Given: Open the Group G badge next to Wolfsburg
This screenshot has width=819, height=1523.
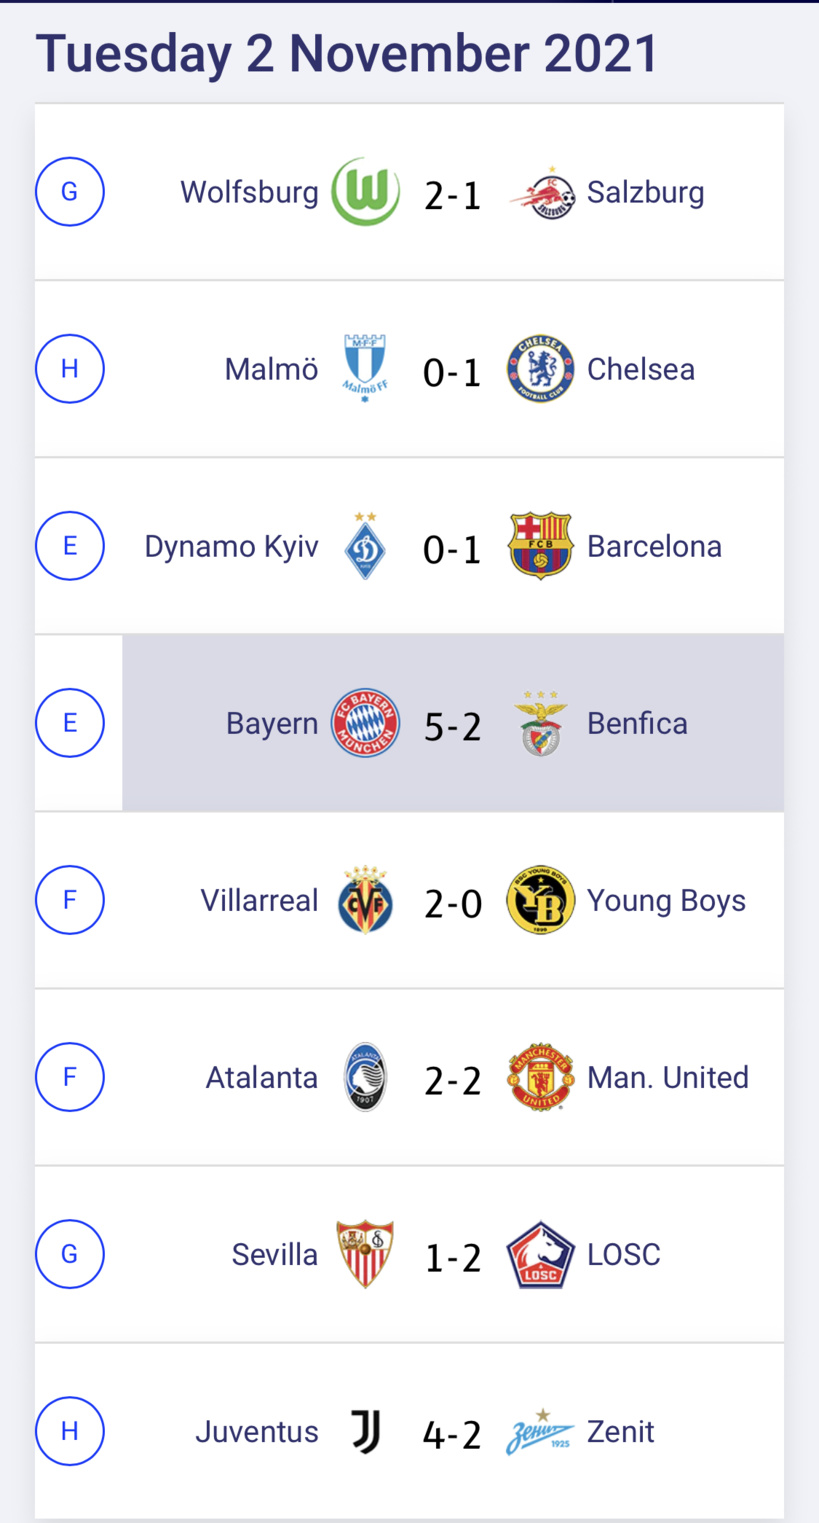Looking at the screenshot, I should click(x=69, y=190).
